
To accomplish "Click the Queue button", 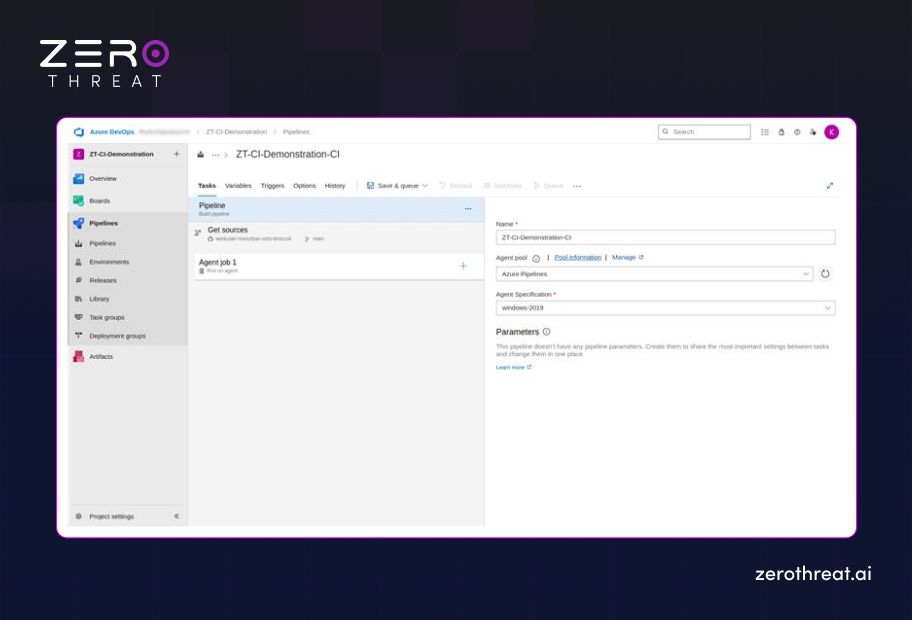I will (548, 186).
